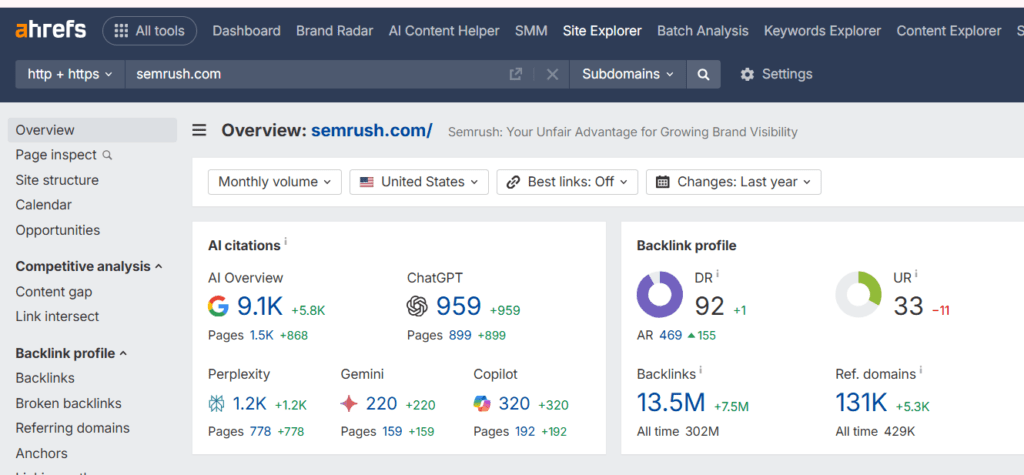The width and height of the screenshot is (1024, 475).
Task: Click the ChatGPT logo icon
Action: (x=417, y=306)
